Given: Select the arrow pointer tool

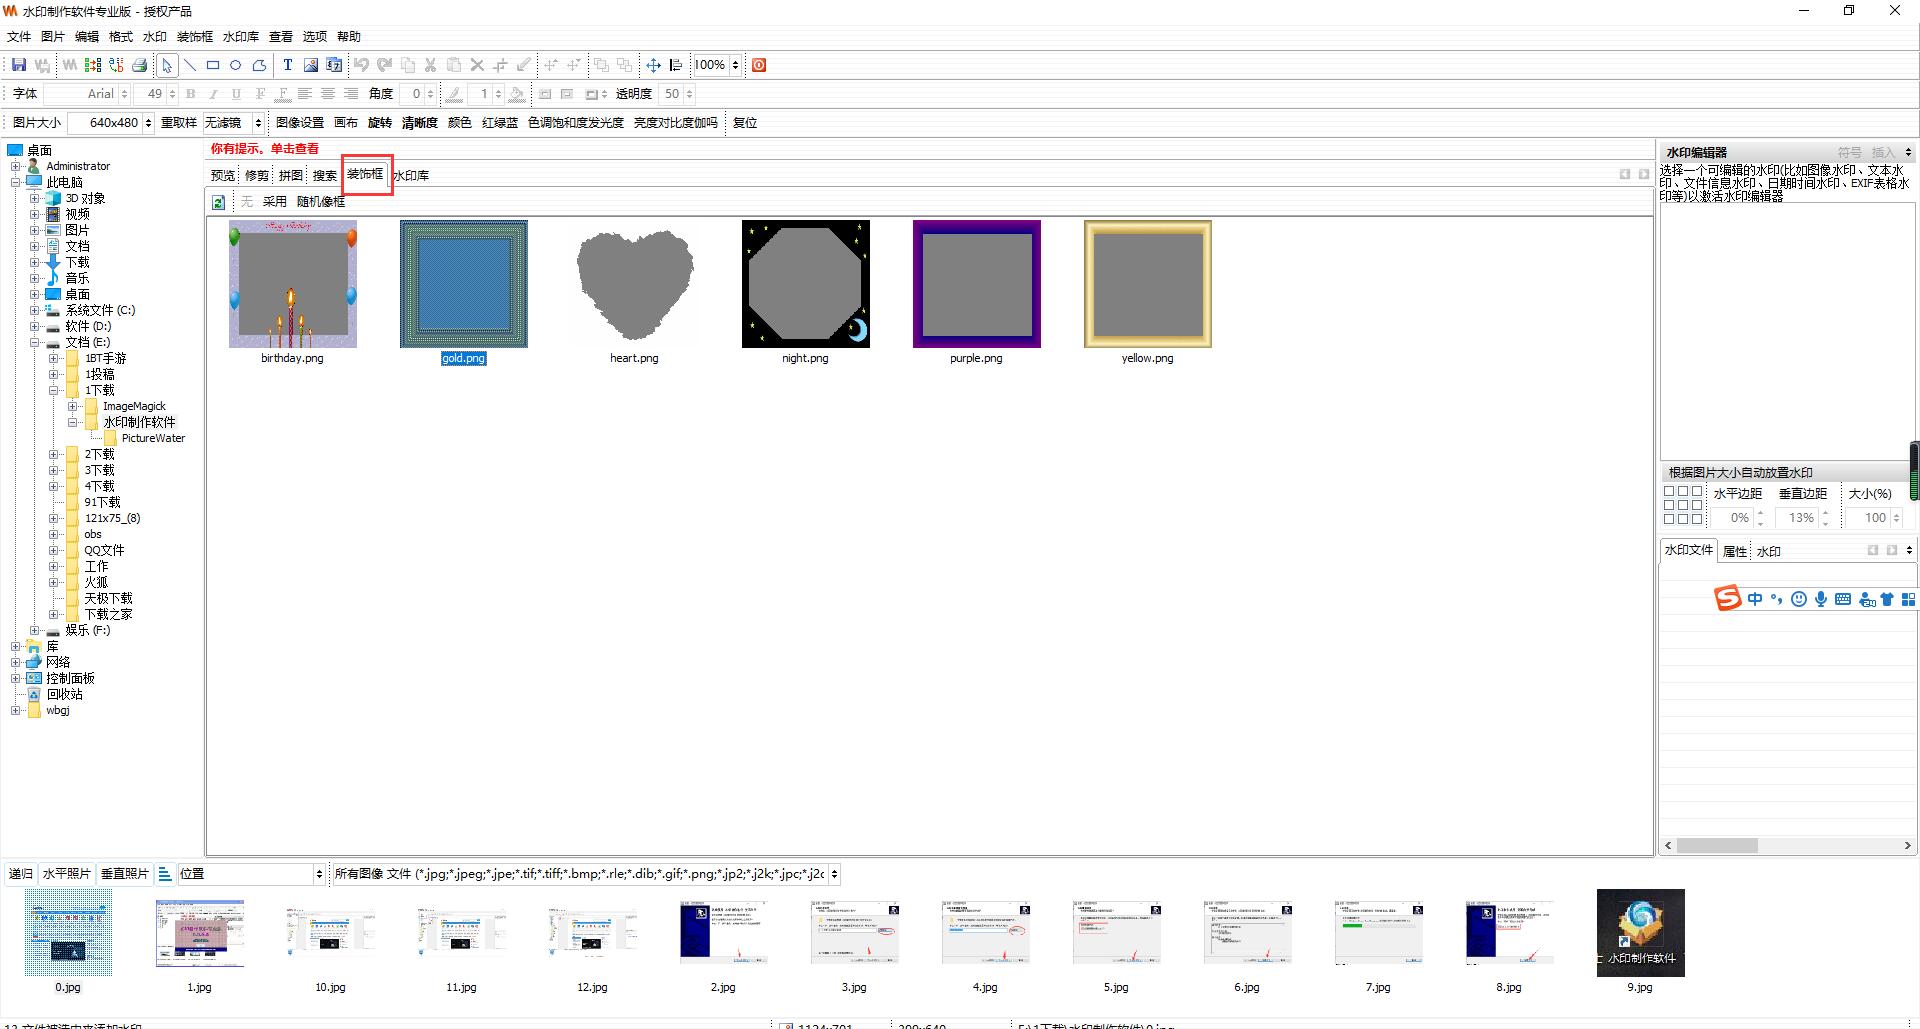Looking at the screenshot, I should tap(166, 65).
